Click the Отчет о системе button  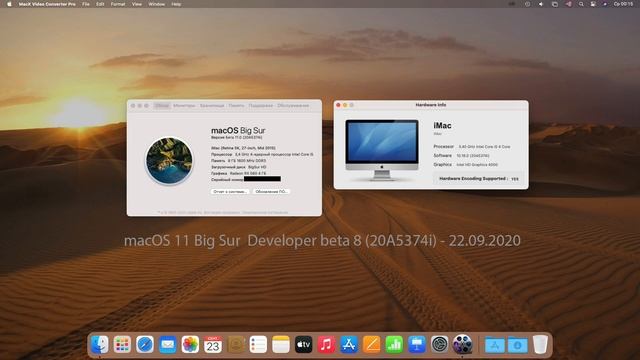coord(230,191)
